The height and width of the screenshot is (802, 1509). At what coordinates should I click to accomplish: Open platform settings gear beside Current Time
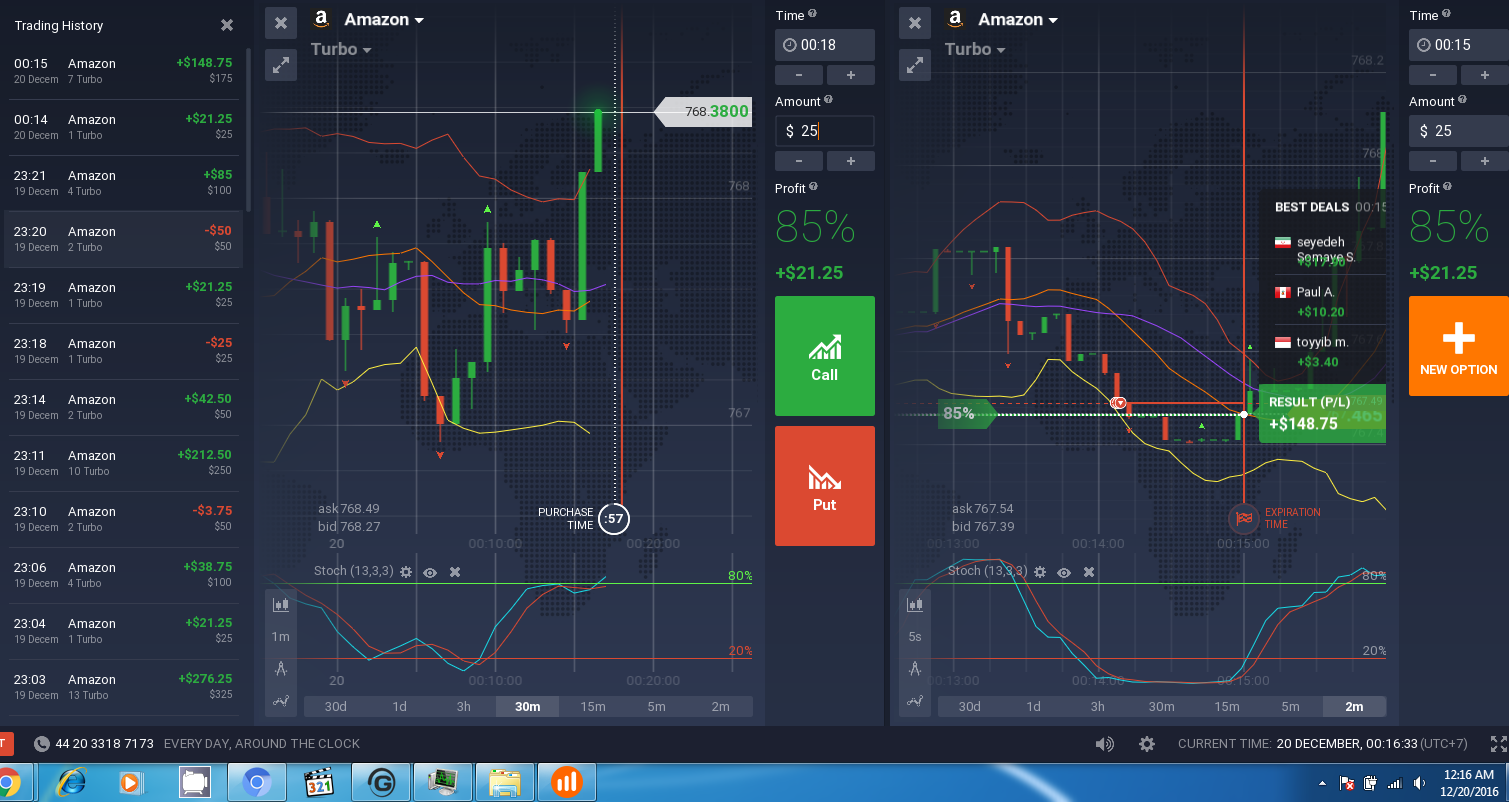(x=1147, y=744)
